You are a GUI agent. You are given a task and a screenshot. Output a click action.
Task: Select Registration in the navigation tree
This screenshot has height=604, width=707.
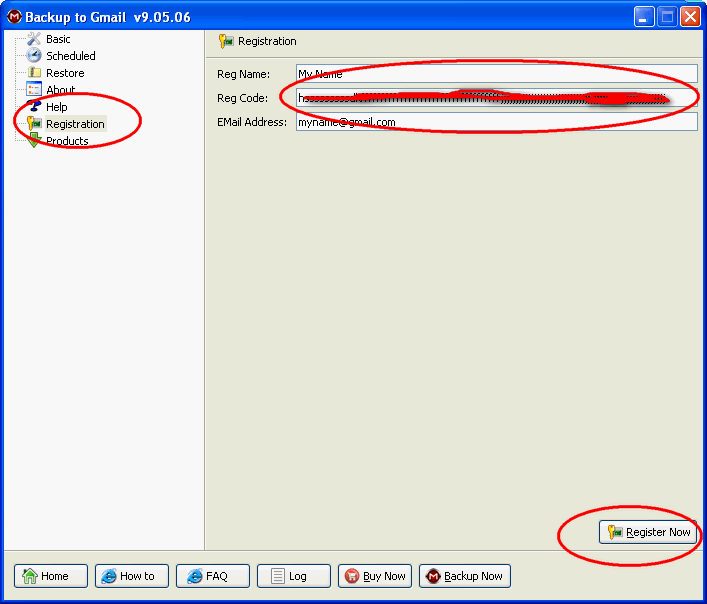[75, 124]
